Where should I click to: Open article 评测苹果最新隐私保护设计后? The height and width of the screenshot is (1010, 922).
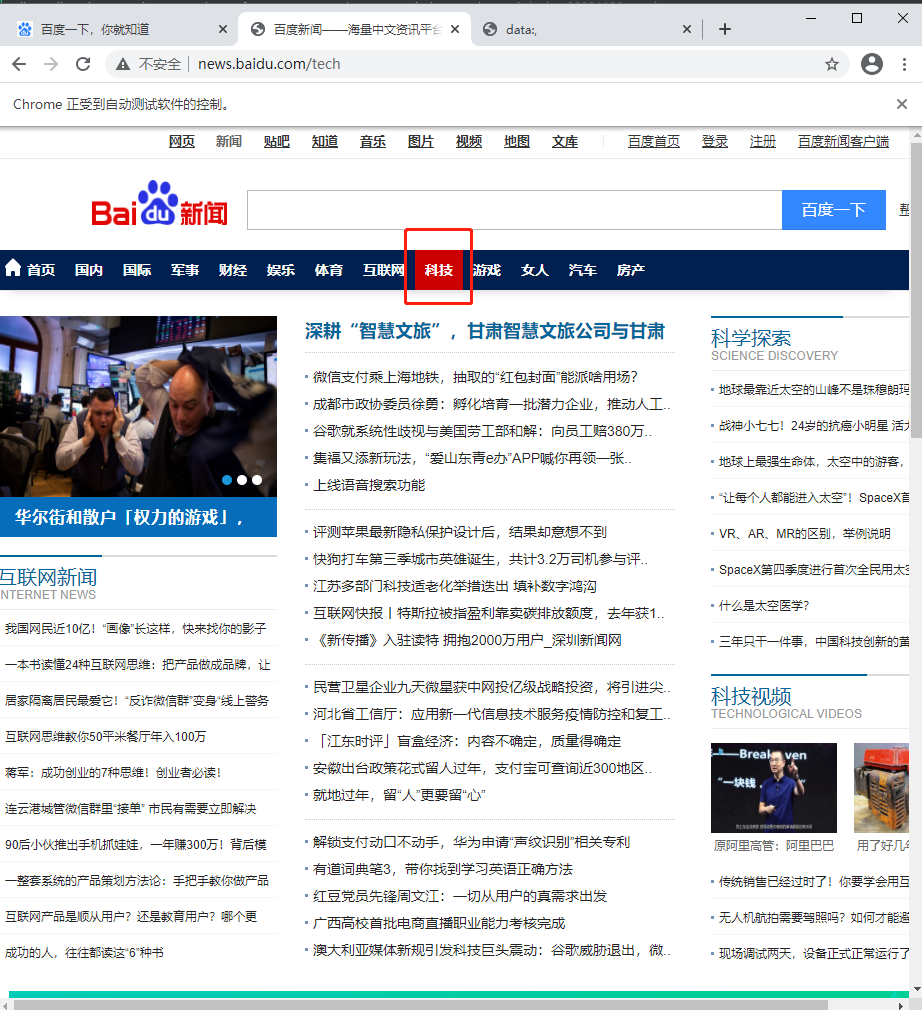tap(460, 532)
